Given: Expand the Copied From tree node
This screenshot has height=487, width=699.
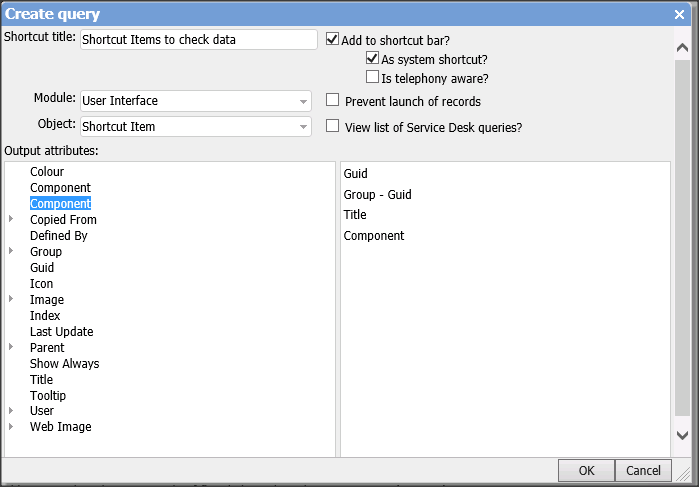Looking at the screenshot, I should click(x=11, y=219).
